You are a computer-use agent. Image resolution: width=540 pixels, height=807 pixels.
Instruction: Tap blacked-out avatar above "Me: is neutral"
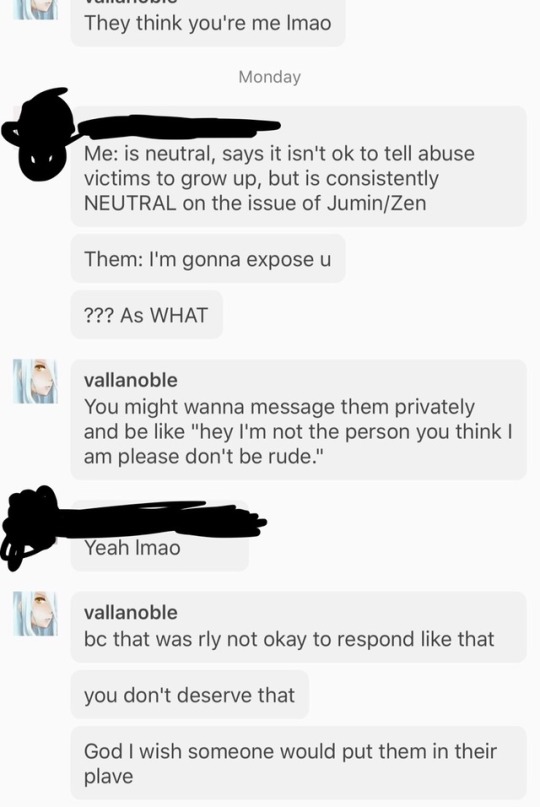[38, 135]
